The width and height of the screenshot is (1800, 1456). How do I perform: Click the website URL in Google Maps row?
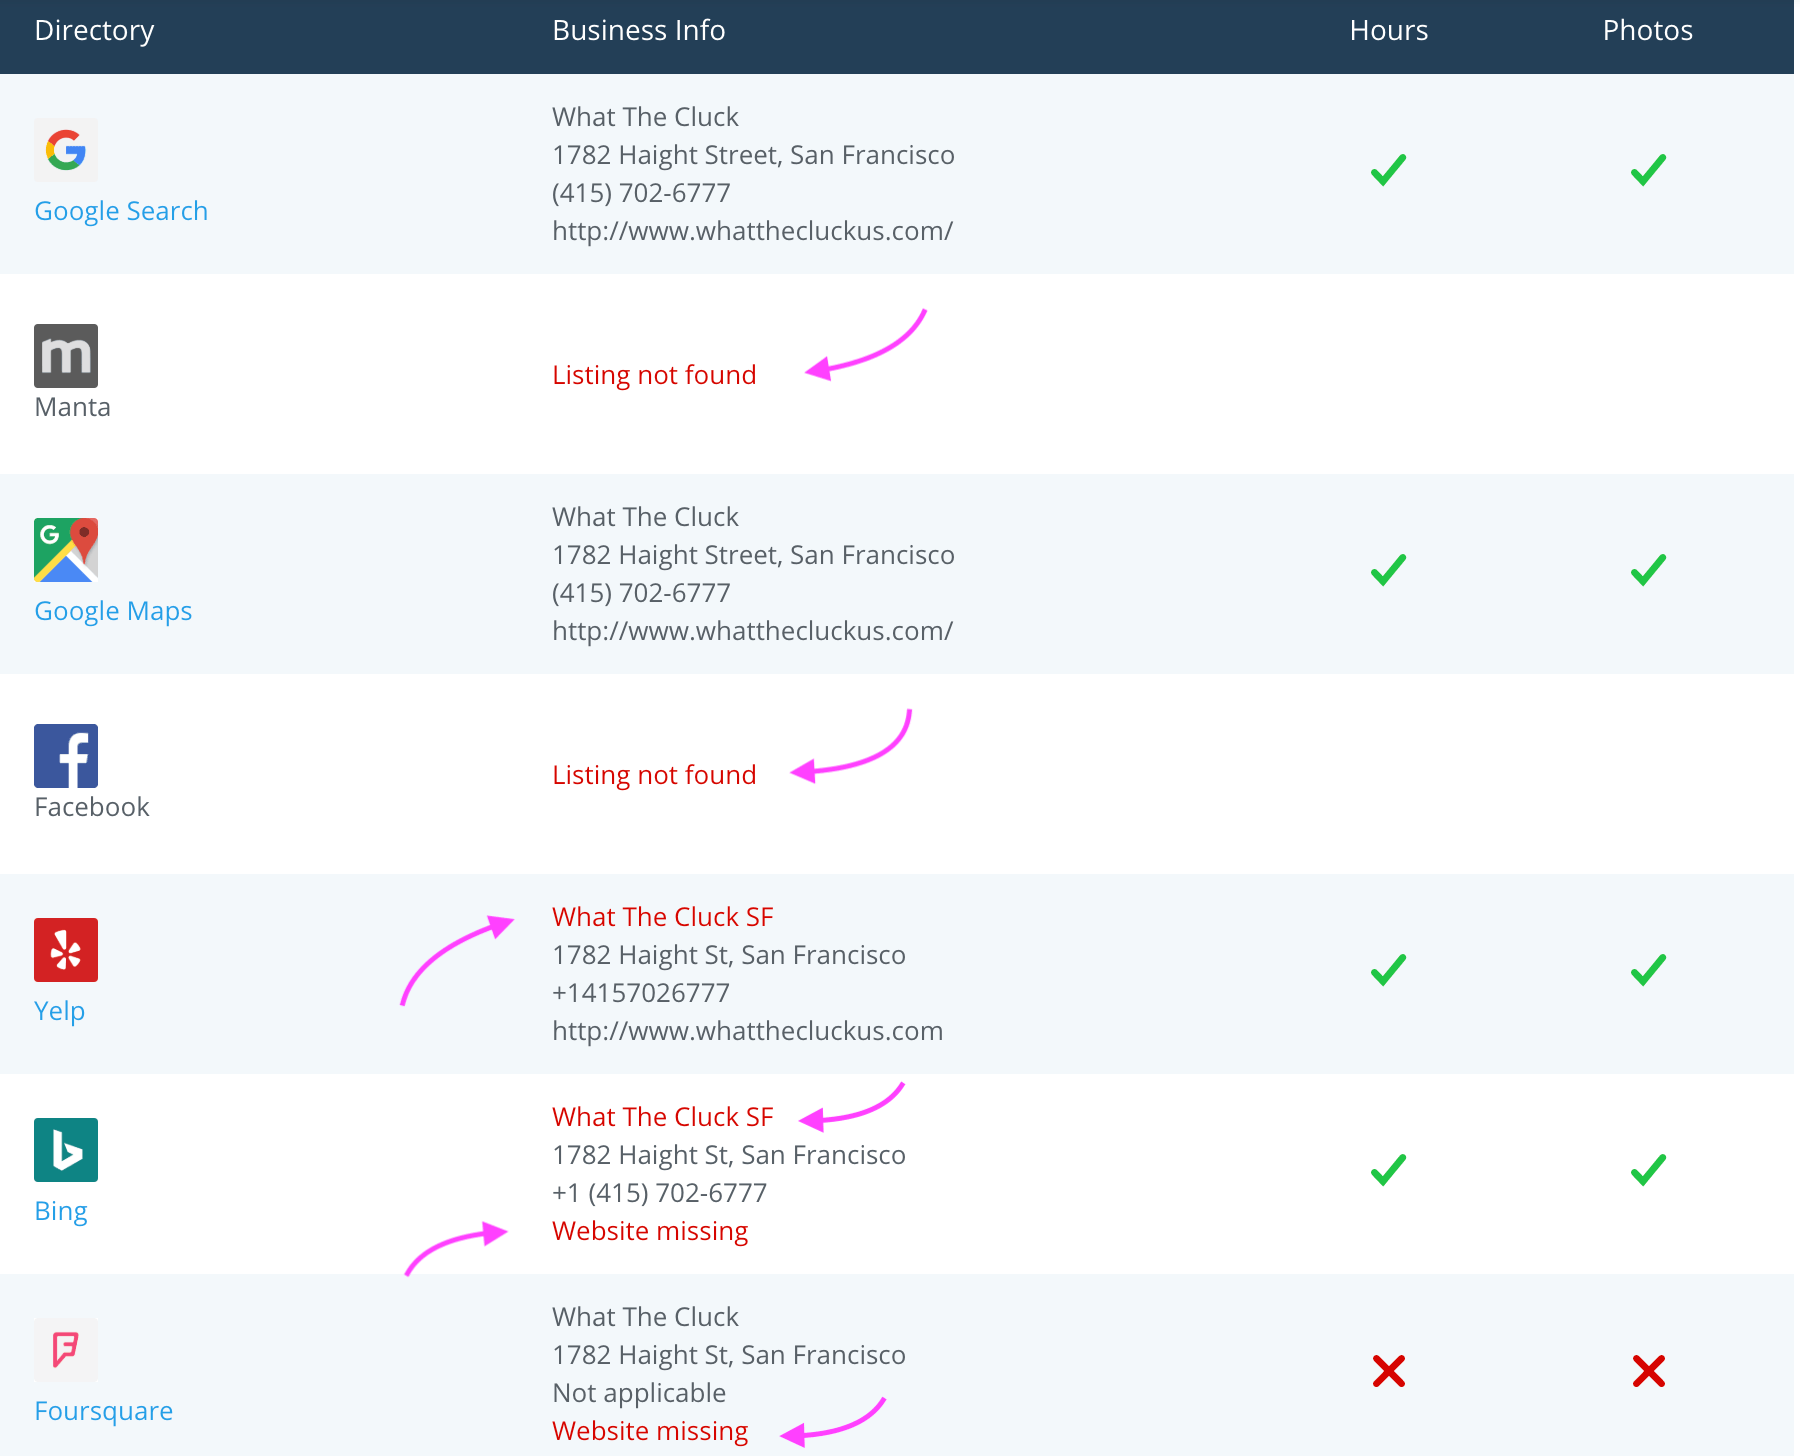pos(752,631)
